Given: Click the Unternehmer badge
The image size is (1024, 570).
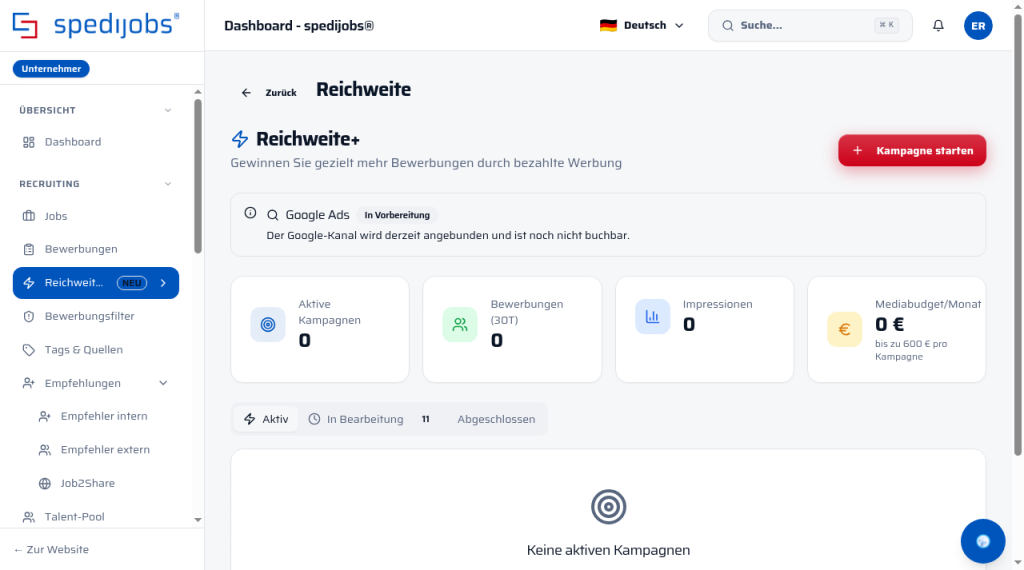Looking at the screenshot, I should [x=51, y=69].
